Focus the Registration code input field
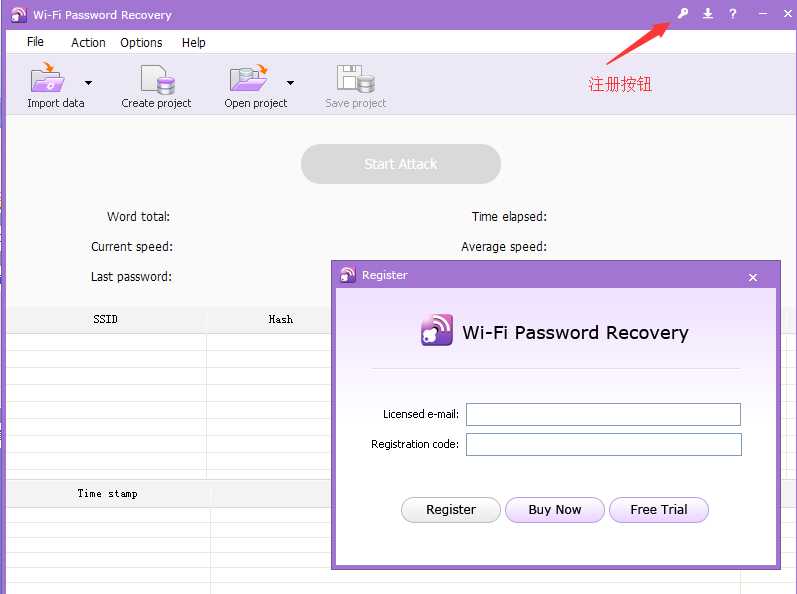Screen dimensions: 797x594 604,445
